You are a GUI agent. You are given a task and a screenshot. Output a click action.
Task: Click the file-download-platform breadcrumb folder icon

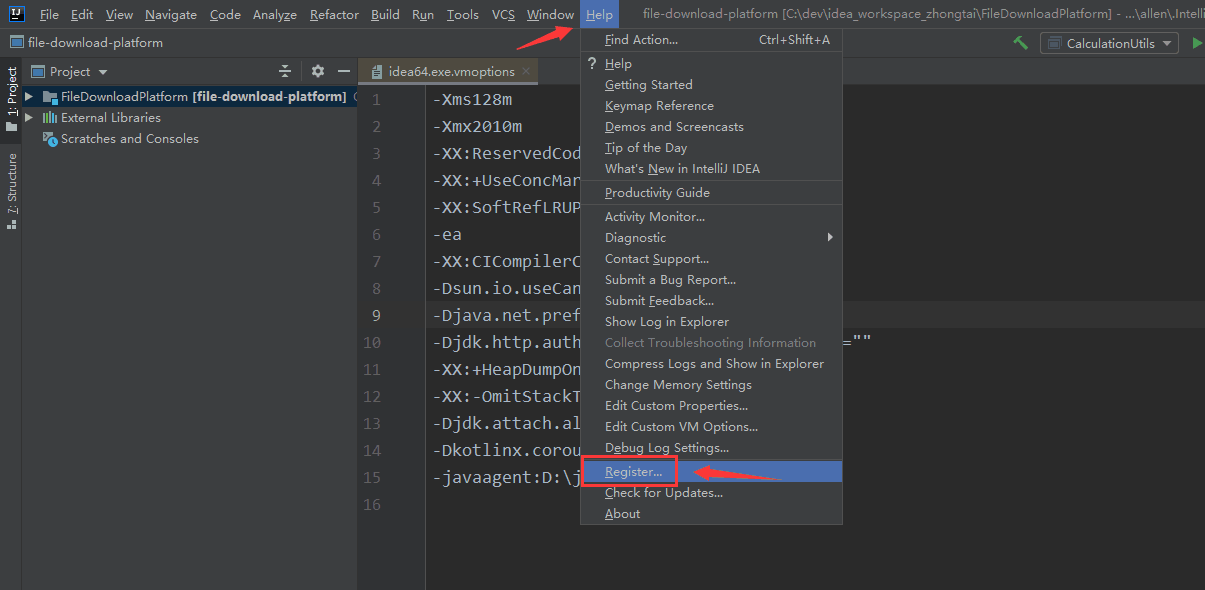pyautogui.click(x=16, y=43)
